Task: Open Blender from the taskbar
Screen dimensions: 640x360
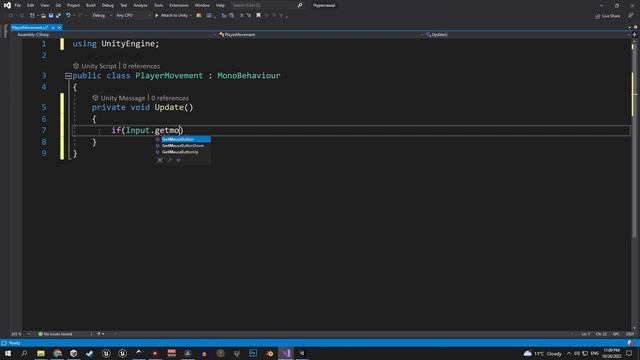Action: click(x=269, y=353)
